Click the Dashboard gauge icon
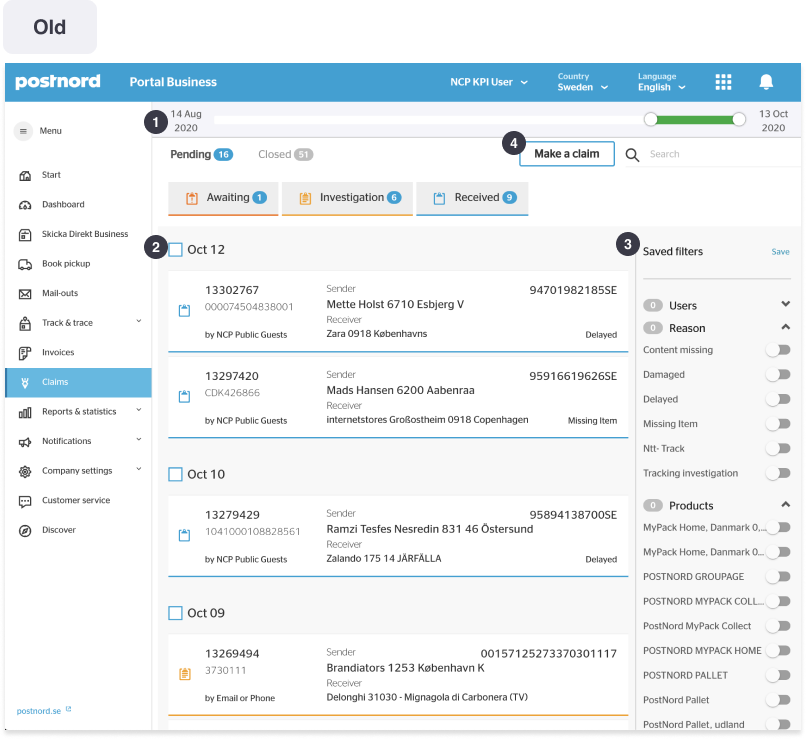Image resolution: width=807 pixels, height=739 pixels. pos(25,205)
